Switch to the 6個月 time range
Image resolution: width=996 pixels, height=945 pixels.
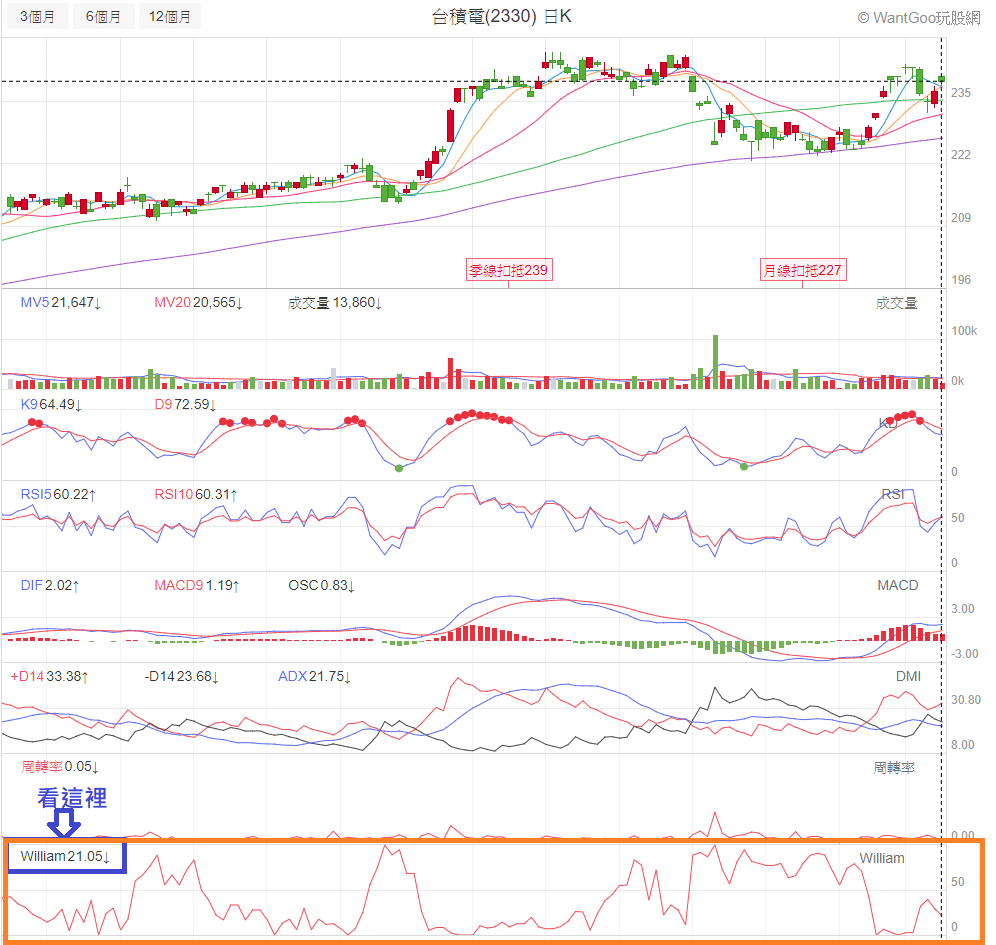click(x=102, y=17)
